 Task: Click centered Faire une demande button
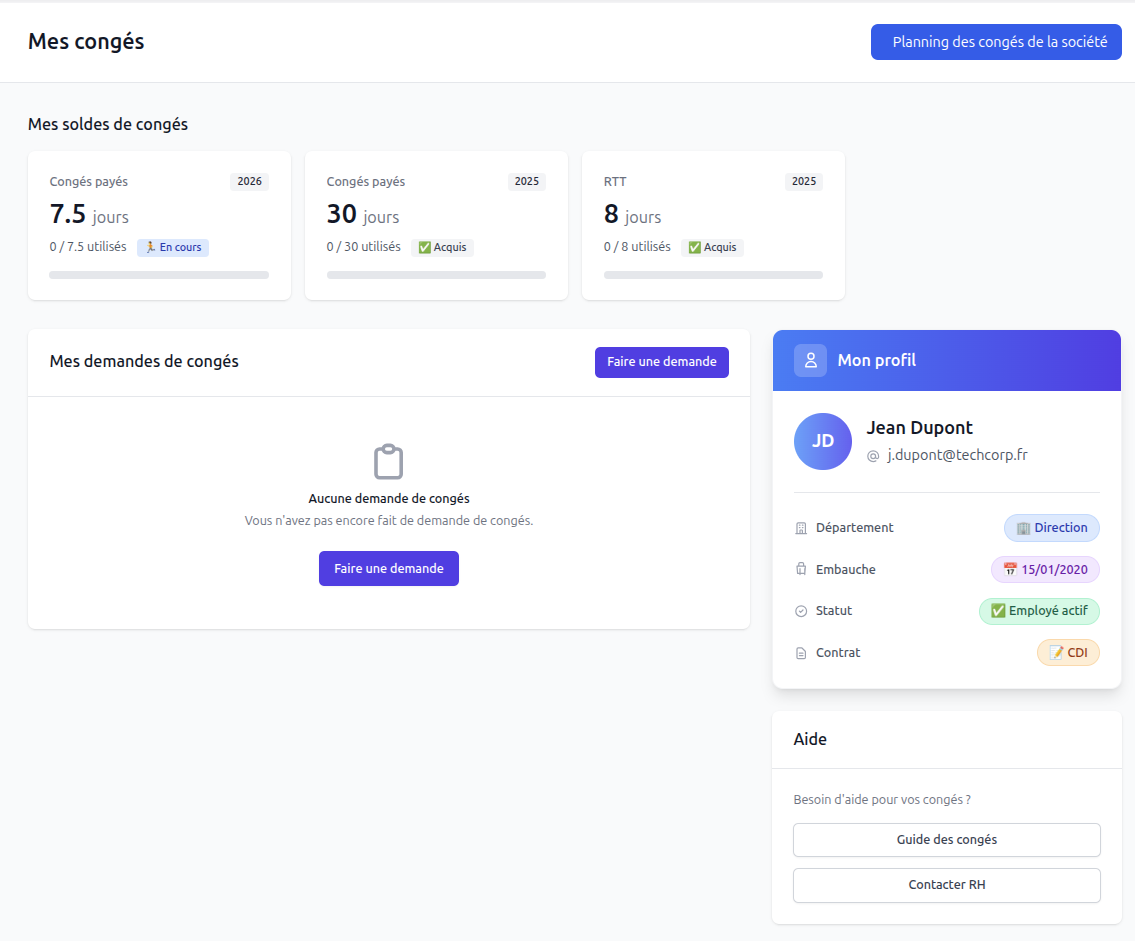[x=388, y=568]
